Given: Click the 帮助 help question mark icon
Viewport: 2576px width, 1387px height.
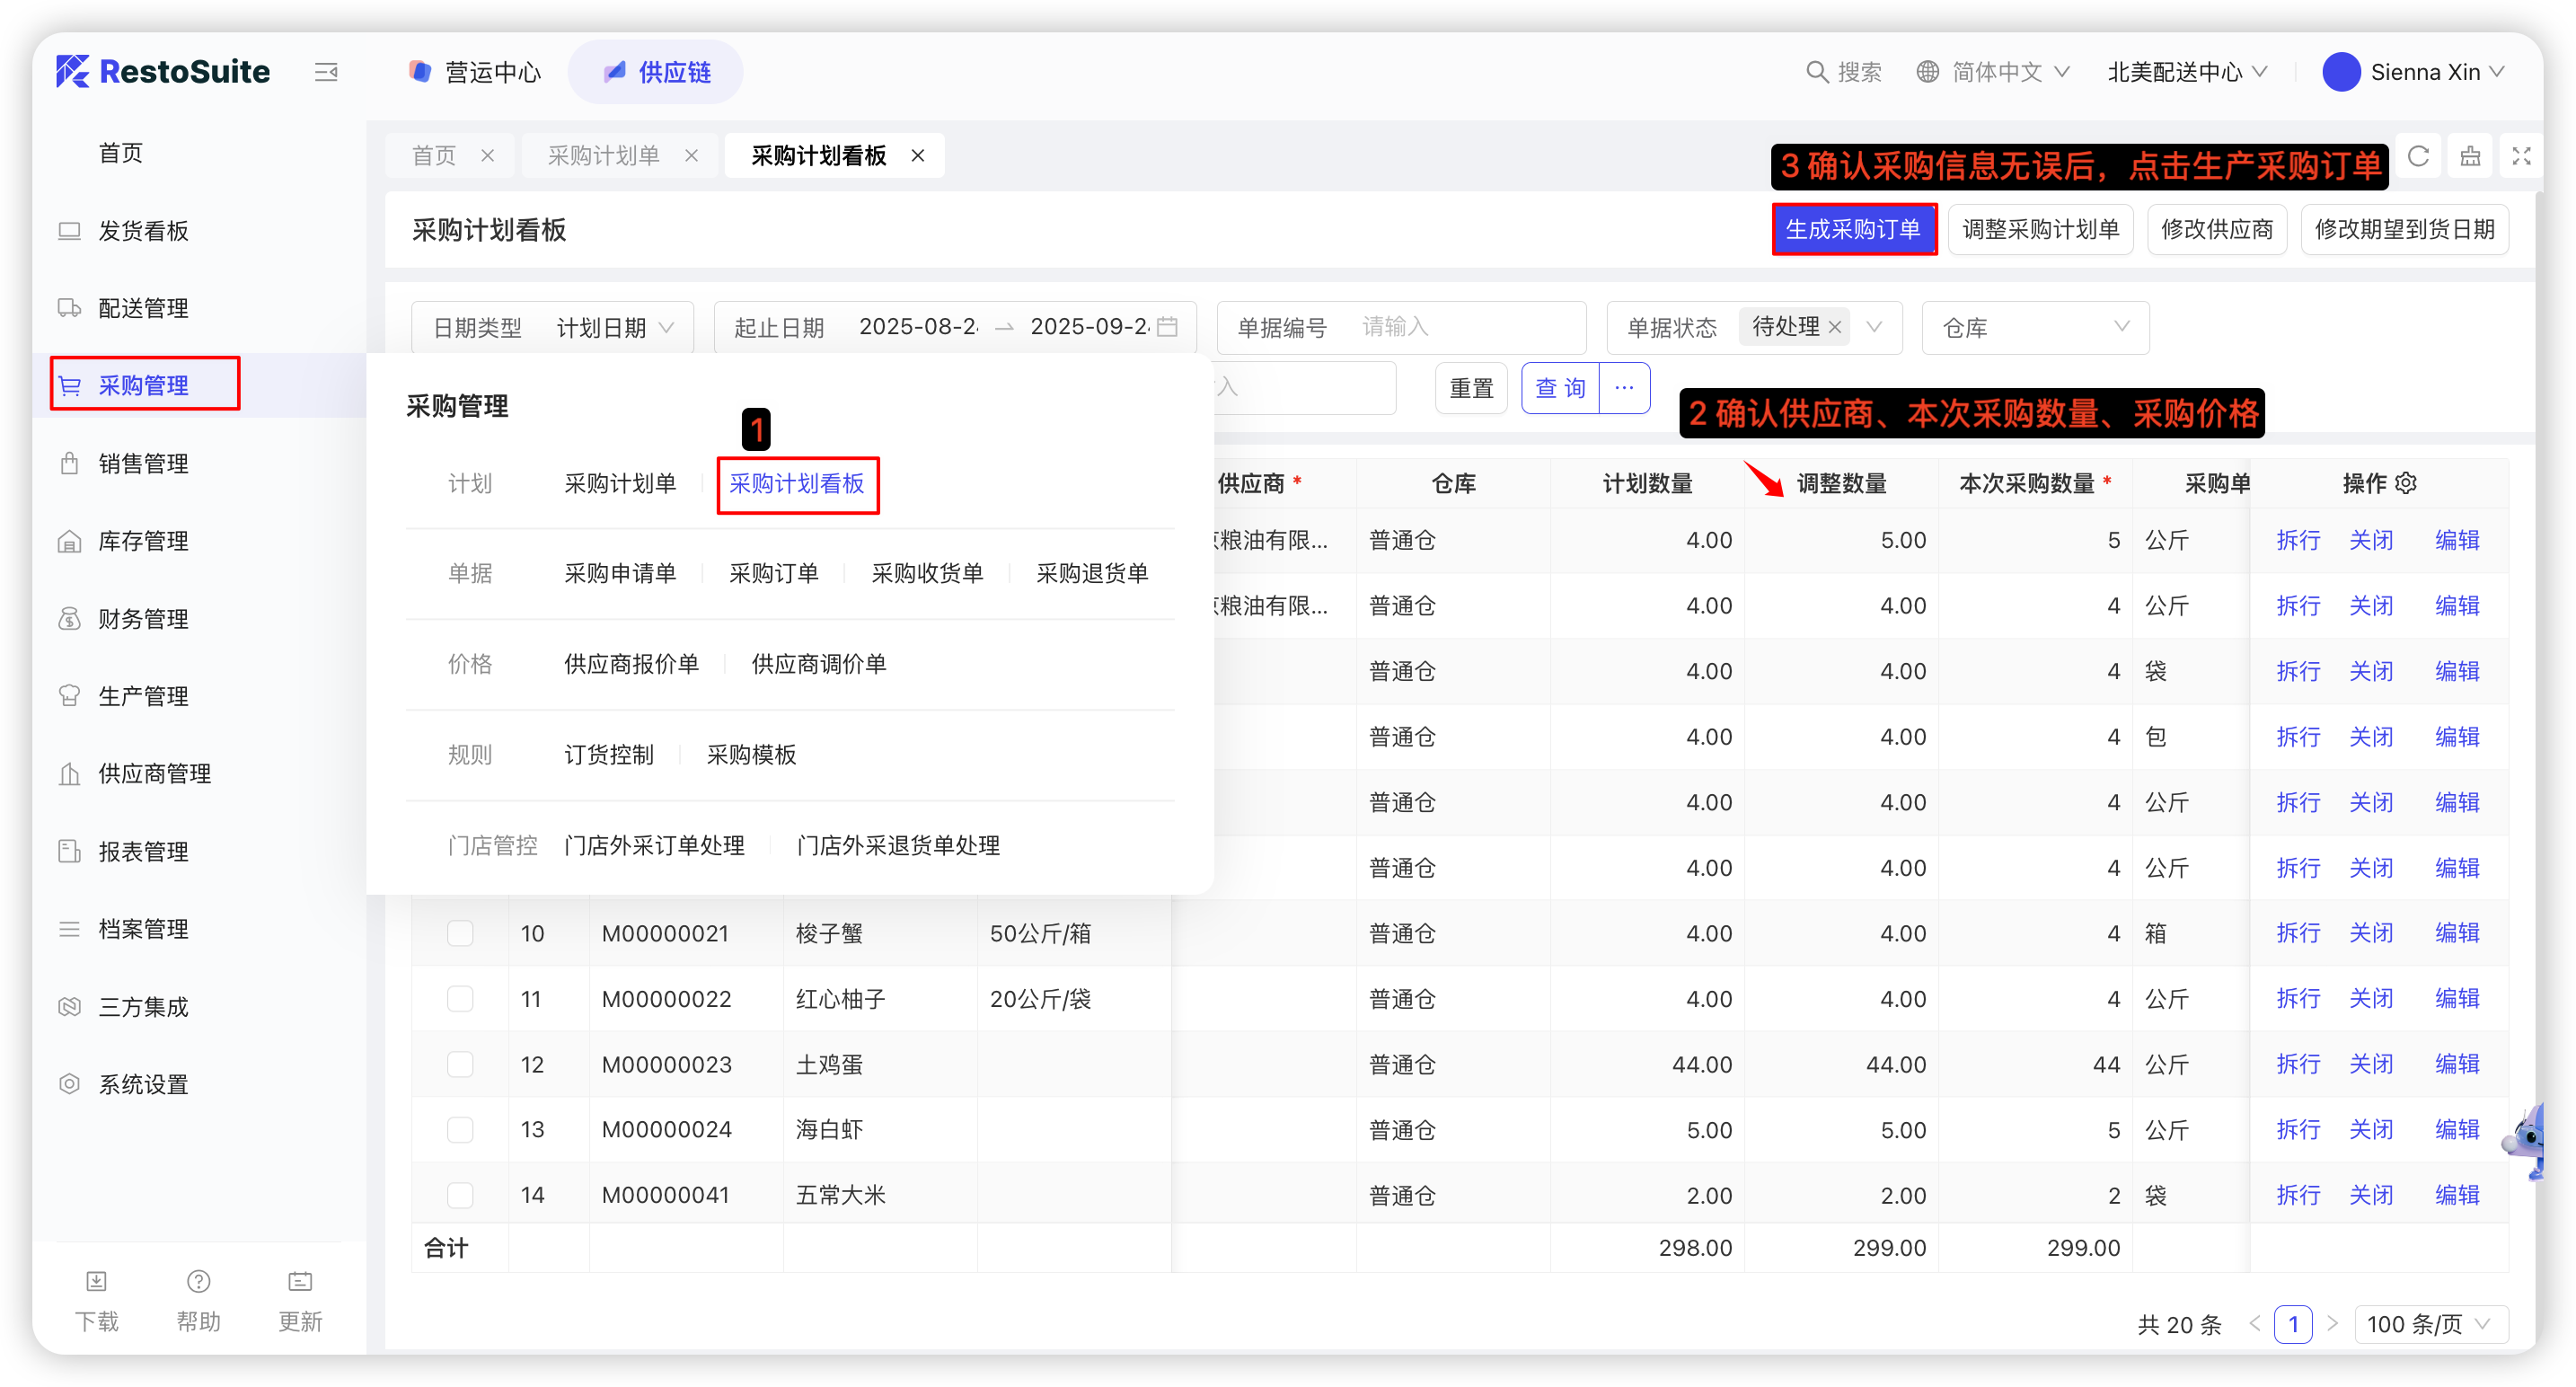Looking at the screenshot, I should (x=198, y=1281).
